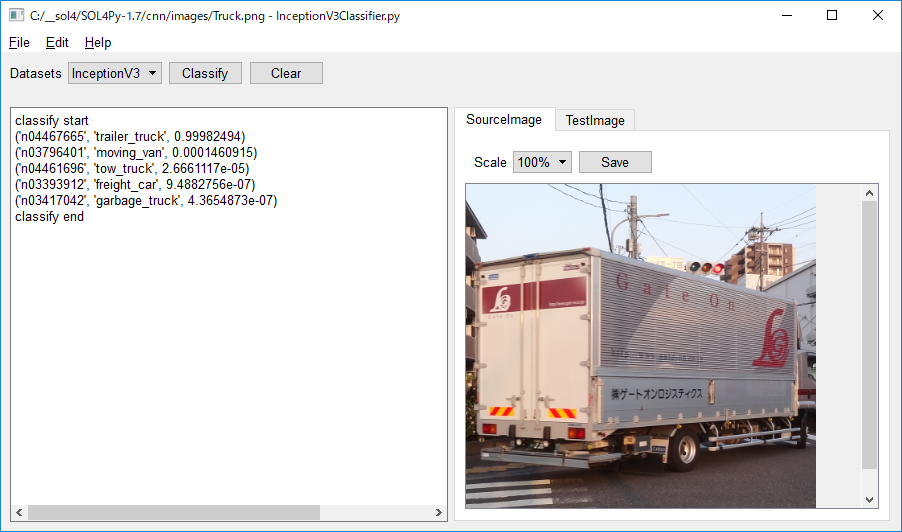Click the Datasets label
Screen dimensions: 902x532
[36, 74]
